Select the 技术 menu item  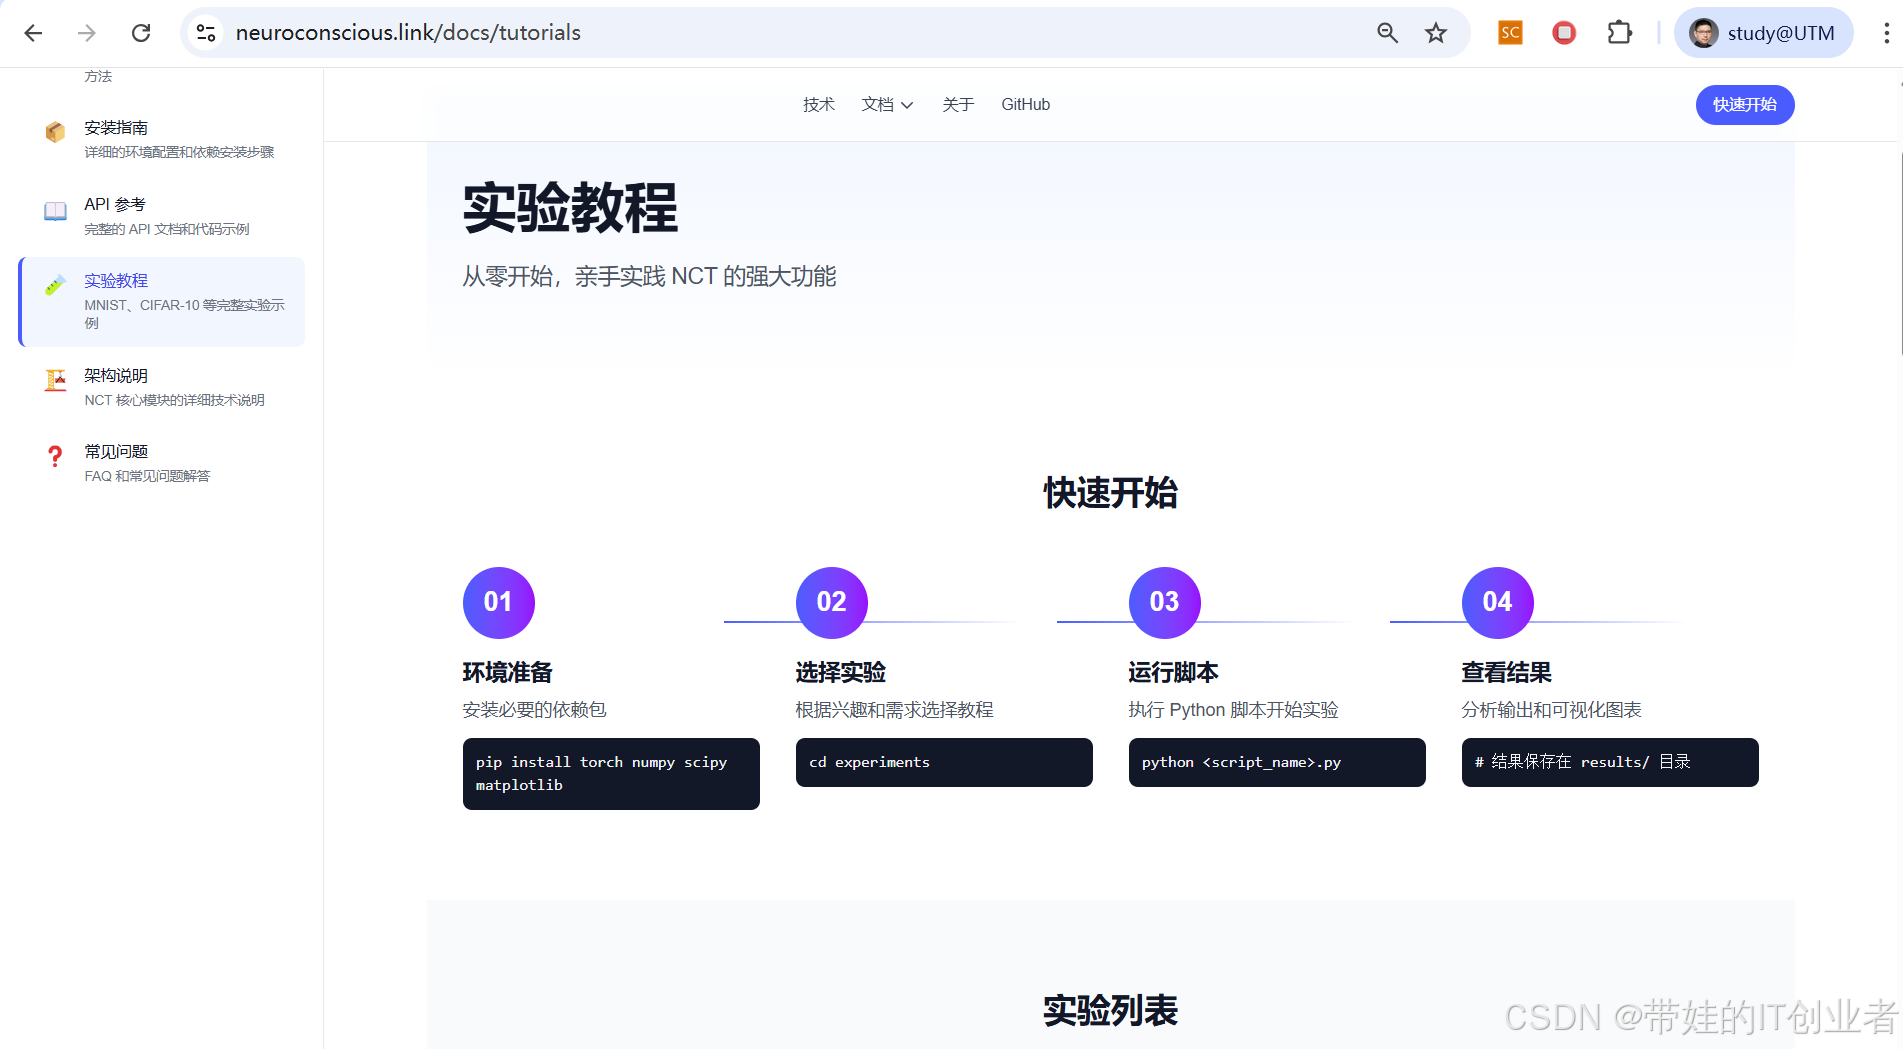818,104
